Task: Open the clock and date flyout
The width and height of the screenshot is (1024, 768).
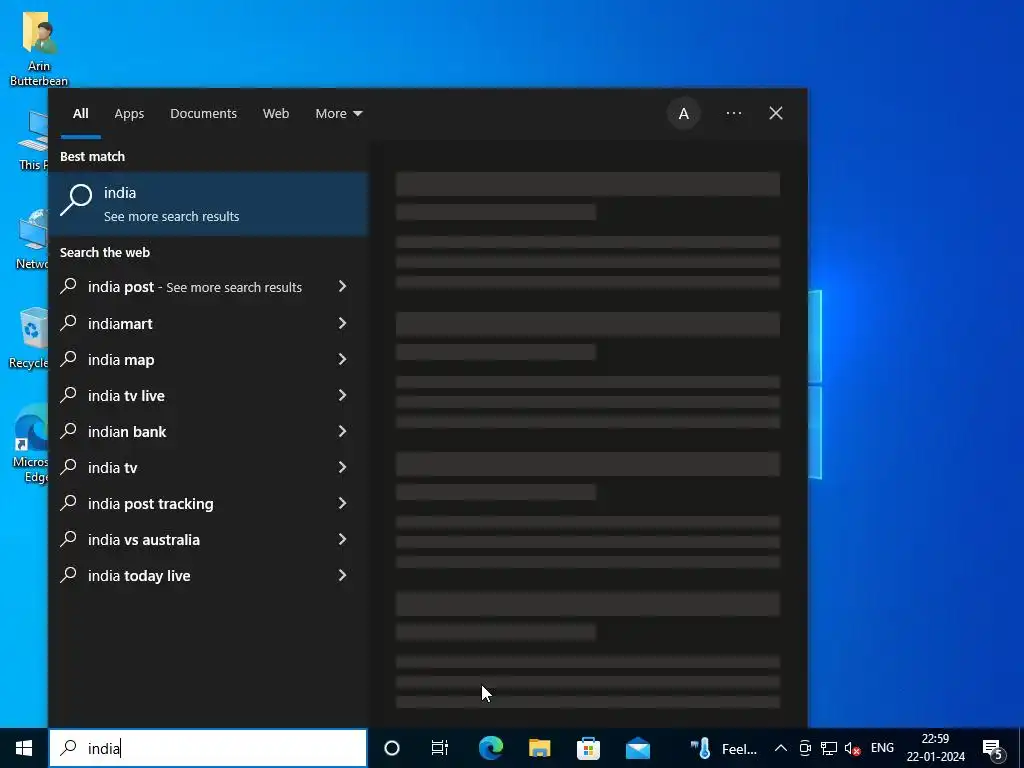Action: click(x=935, y=748)
